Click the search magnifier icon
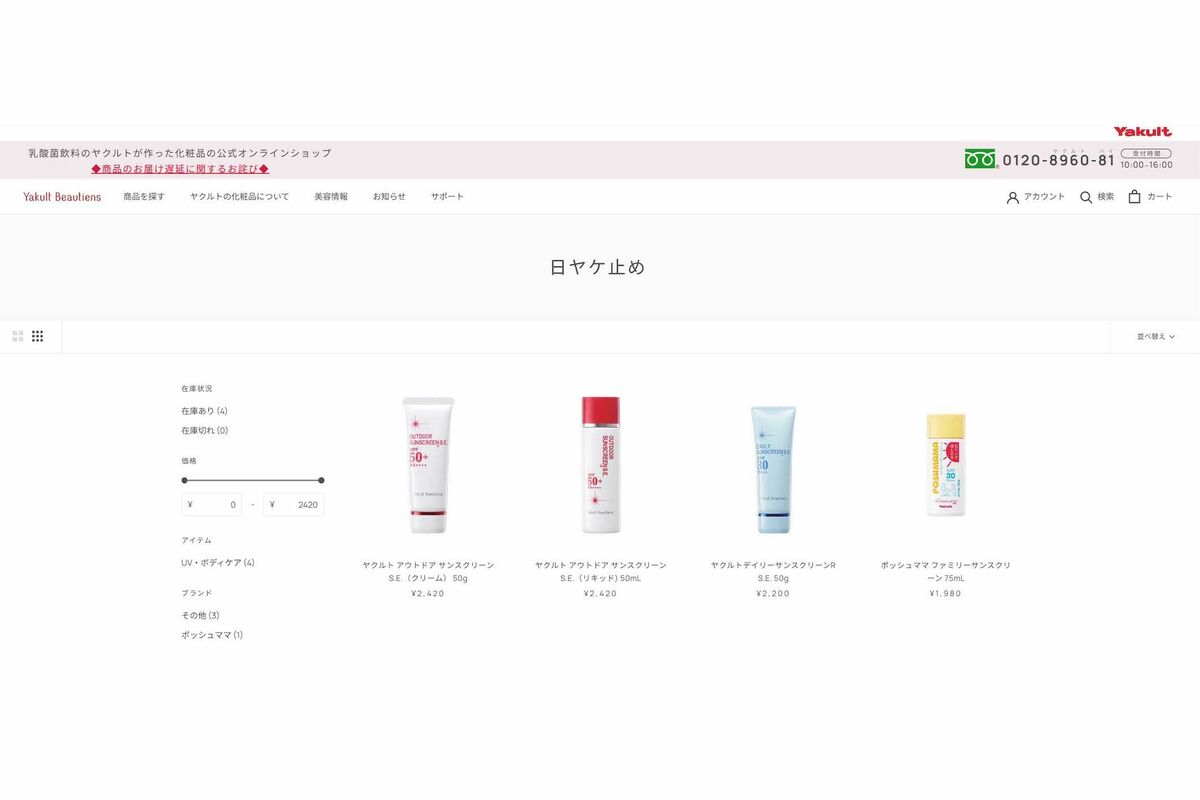 1086,197
